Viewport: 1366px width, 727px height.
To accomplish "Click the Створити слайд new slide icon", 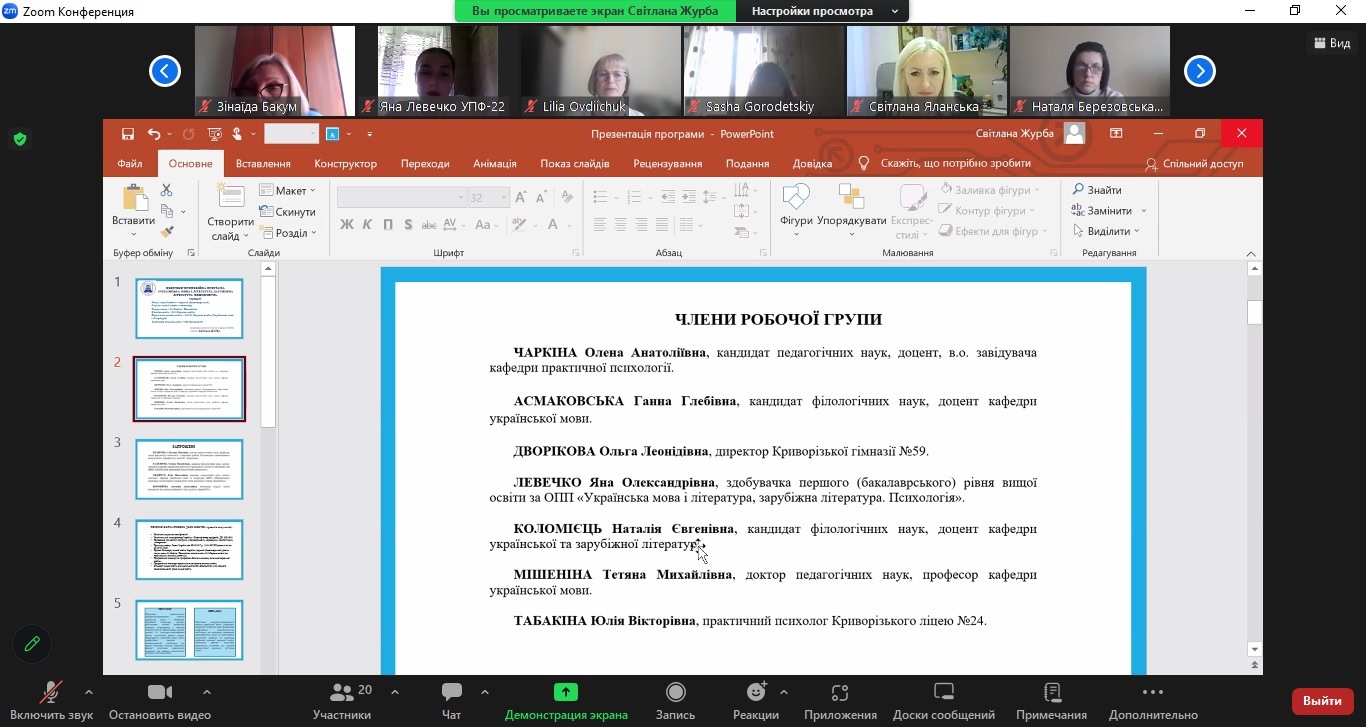I will tap(231, 197).
